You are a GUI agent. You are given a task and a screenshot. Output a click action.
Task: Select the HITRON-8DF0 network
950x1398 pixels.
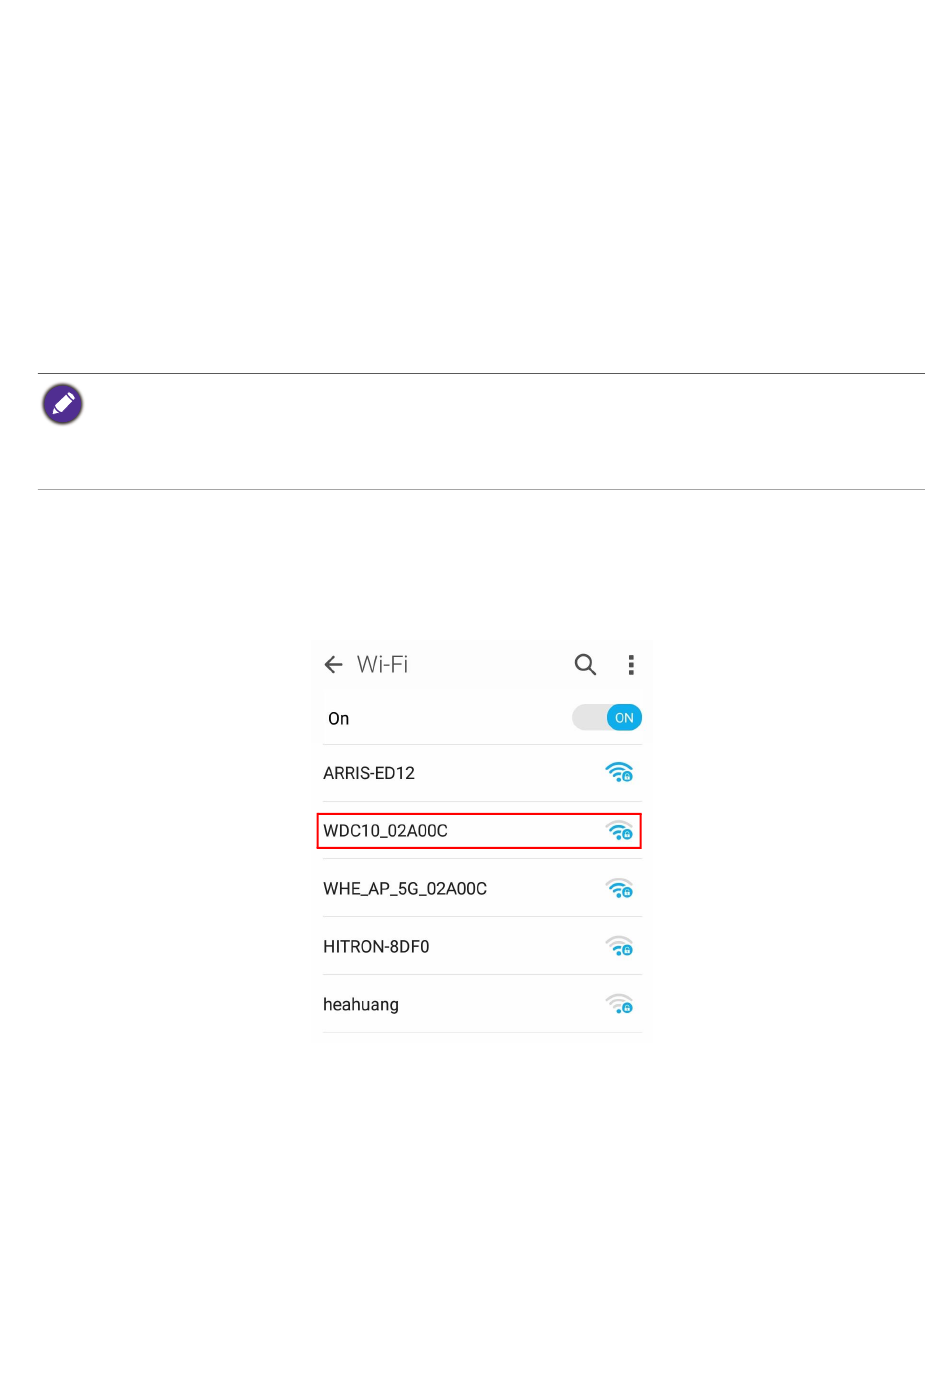coord(482,947)
